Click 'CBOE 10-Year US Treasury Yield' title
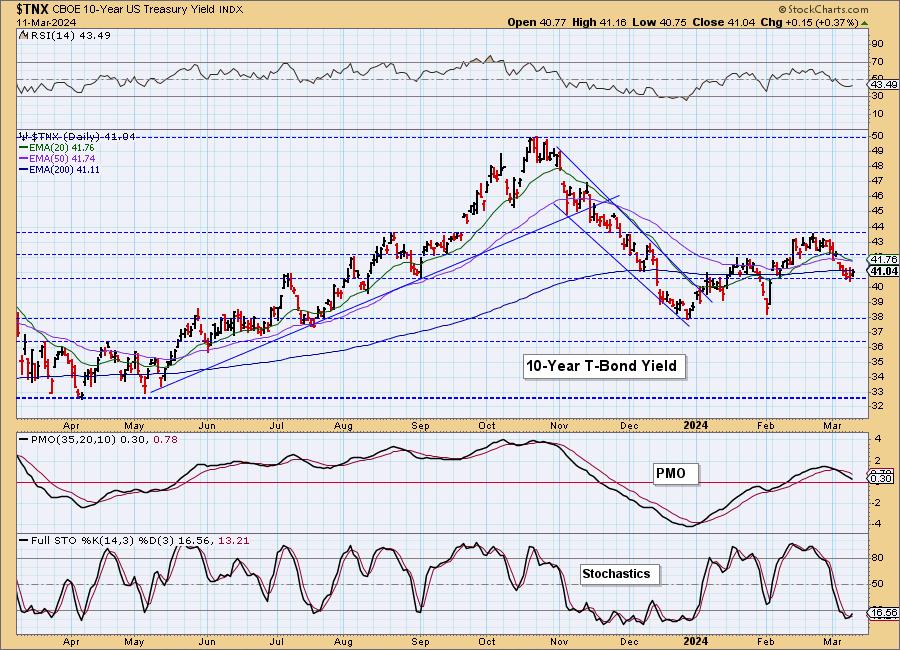This screenshot has height=650, width=900. pos(134,10)
